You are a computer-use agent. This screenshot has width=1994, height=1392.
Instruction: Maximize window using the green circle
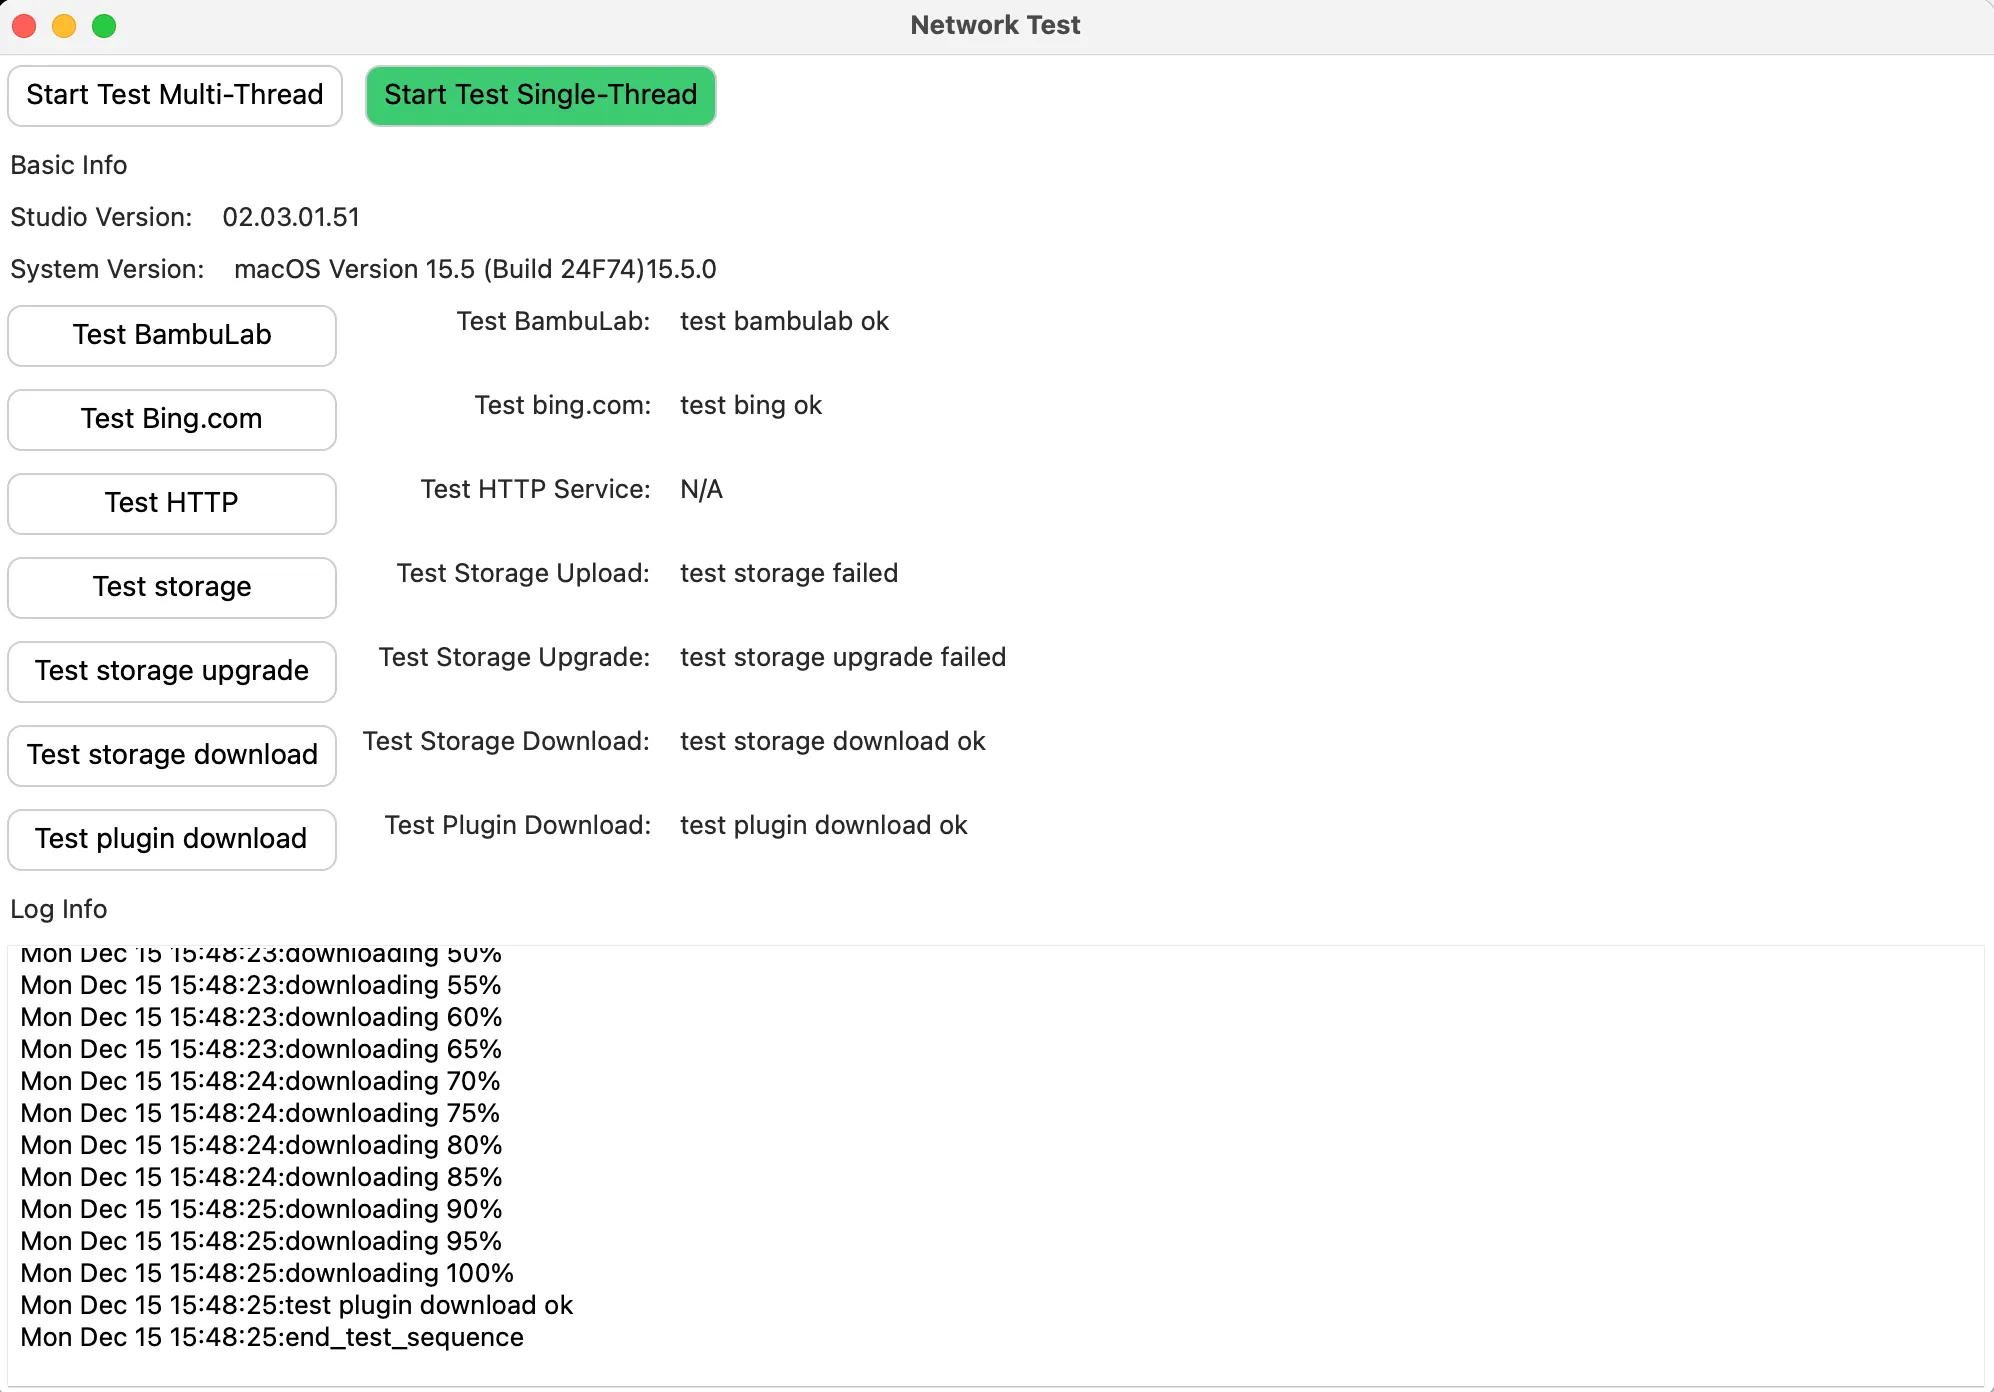(x=104, y=26)
